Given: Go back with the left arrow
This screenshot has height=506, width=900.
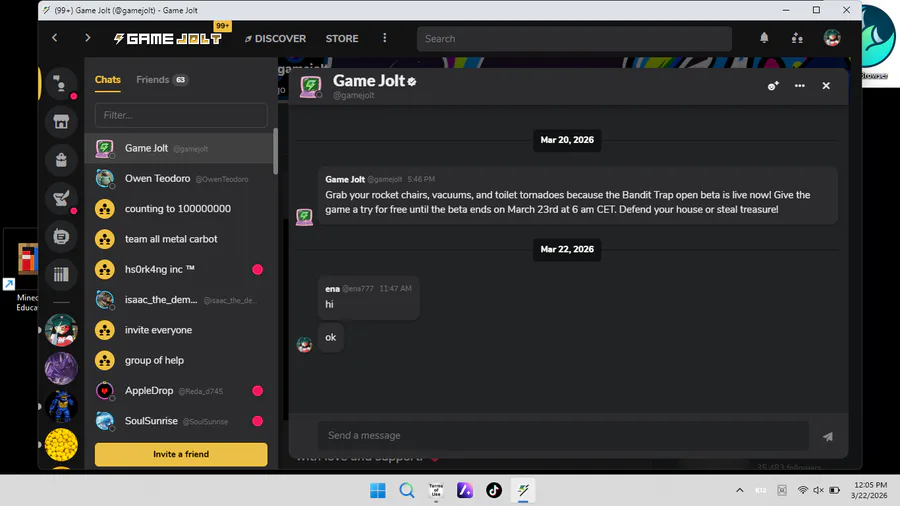Looking at the screenshot, I should point(55,38).
